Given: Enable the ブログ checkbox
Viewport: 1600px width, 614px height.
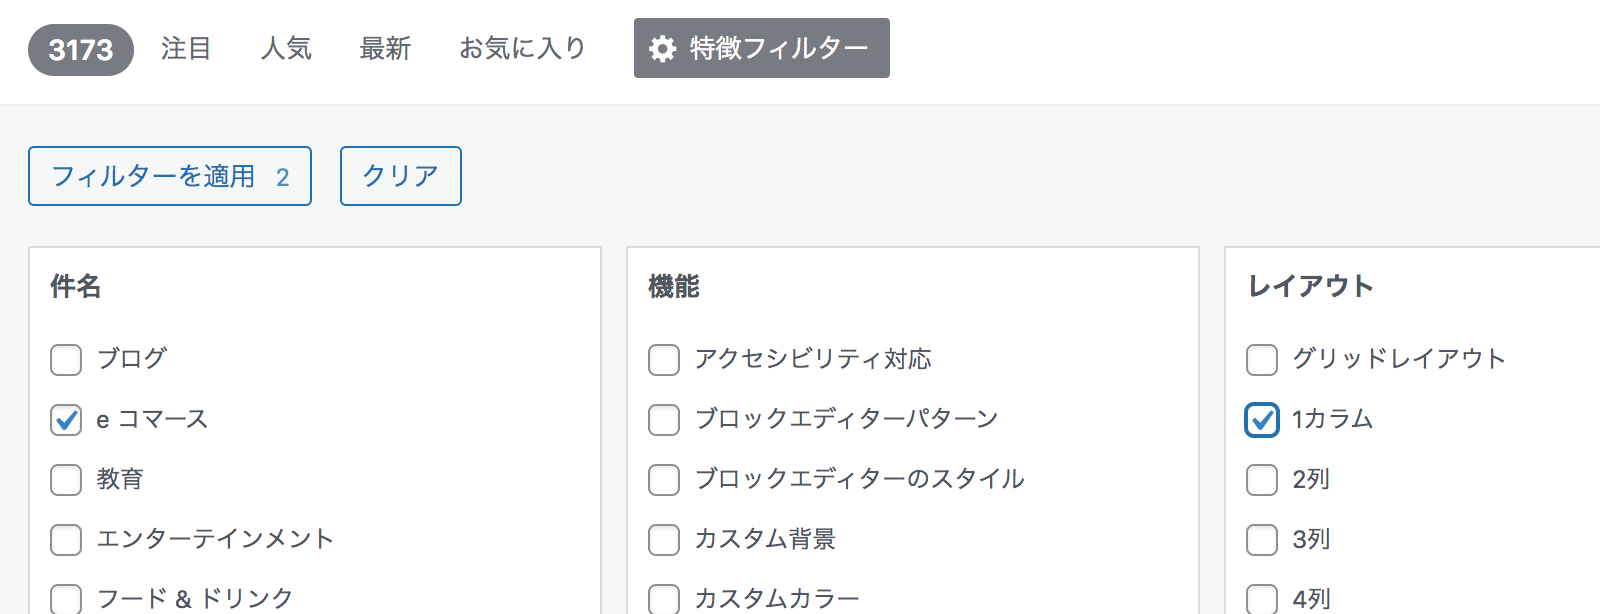Looking at the screenshot, I should [66, 359].
